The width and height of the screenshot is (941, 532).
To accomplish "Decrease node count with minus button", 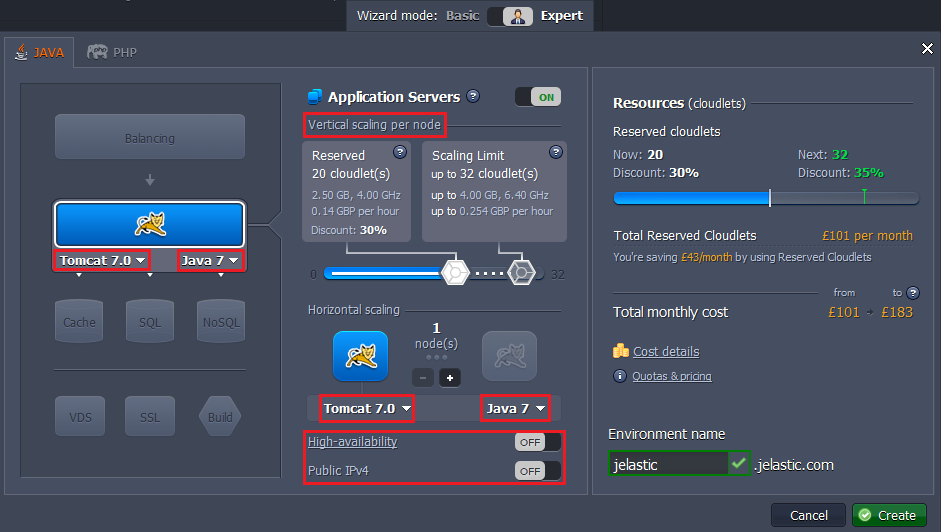I will 423,378.
